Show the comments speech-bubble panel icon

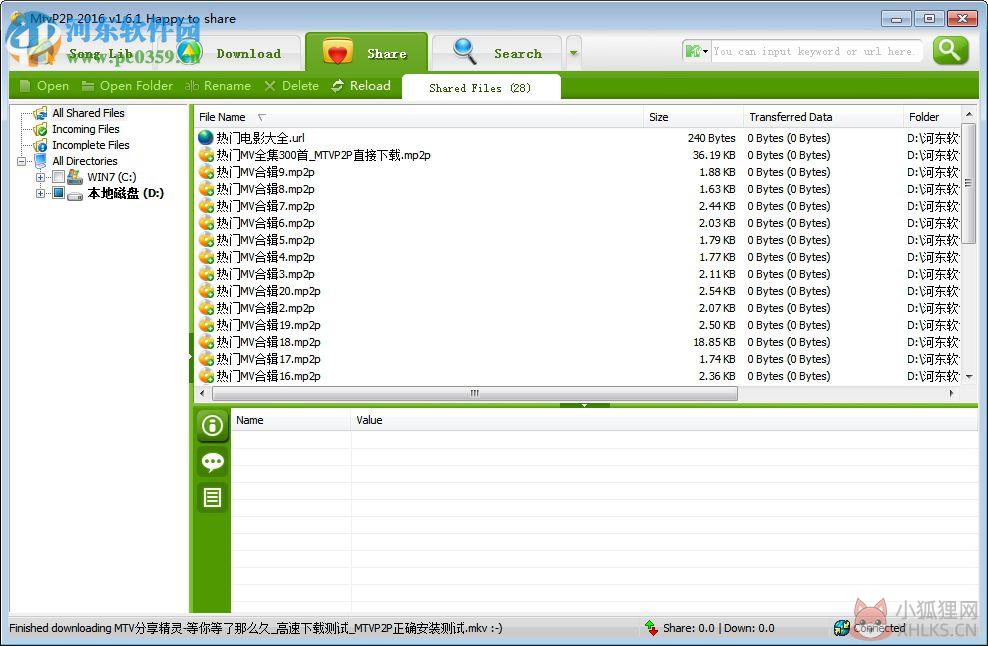[212, 462]
